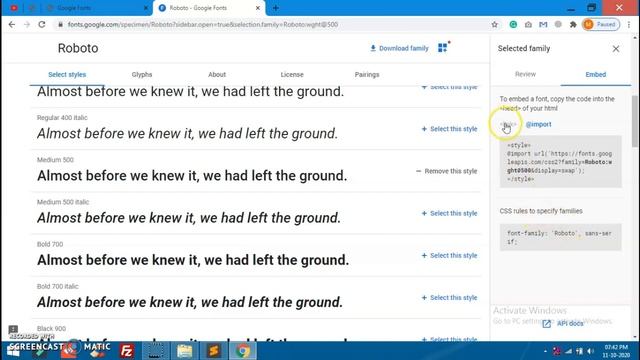Viewport: 640px width, 360px height.
Task: Switch to the Review tab
Action: [x=525, y=74]
